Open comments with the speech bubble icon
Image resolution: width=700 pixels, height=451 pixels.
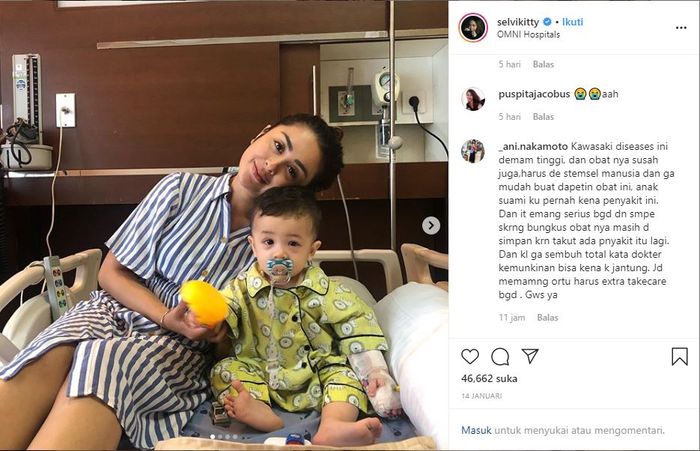tap(500, 356)
